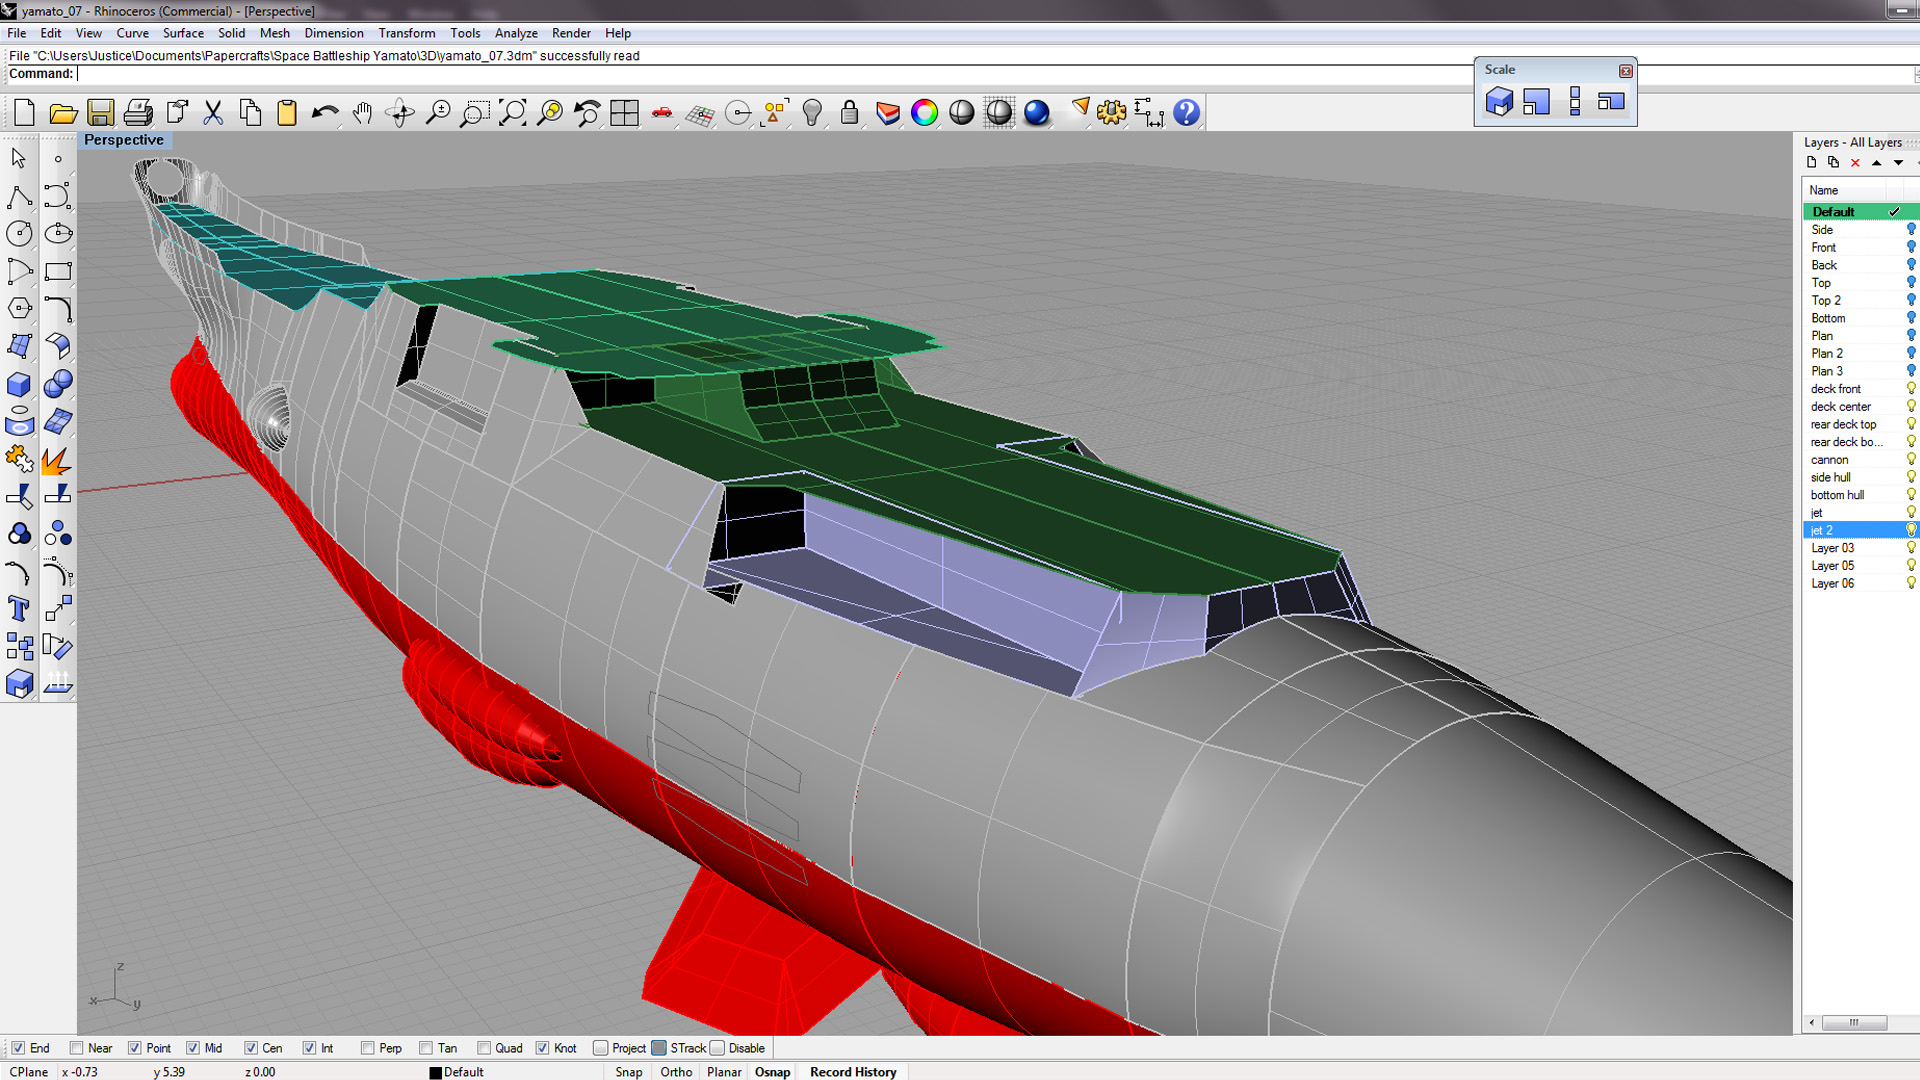1920x1080 pixels.
Task: Open the Surface menu
Action: pos(183,33)
